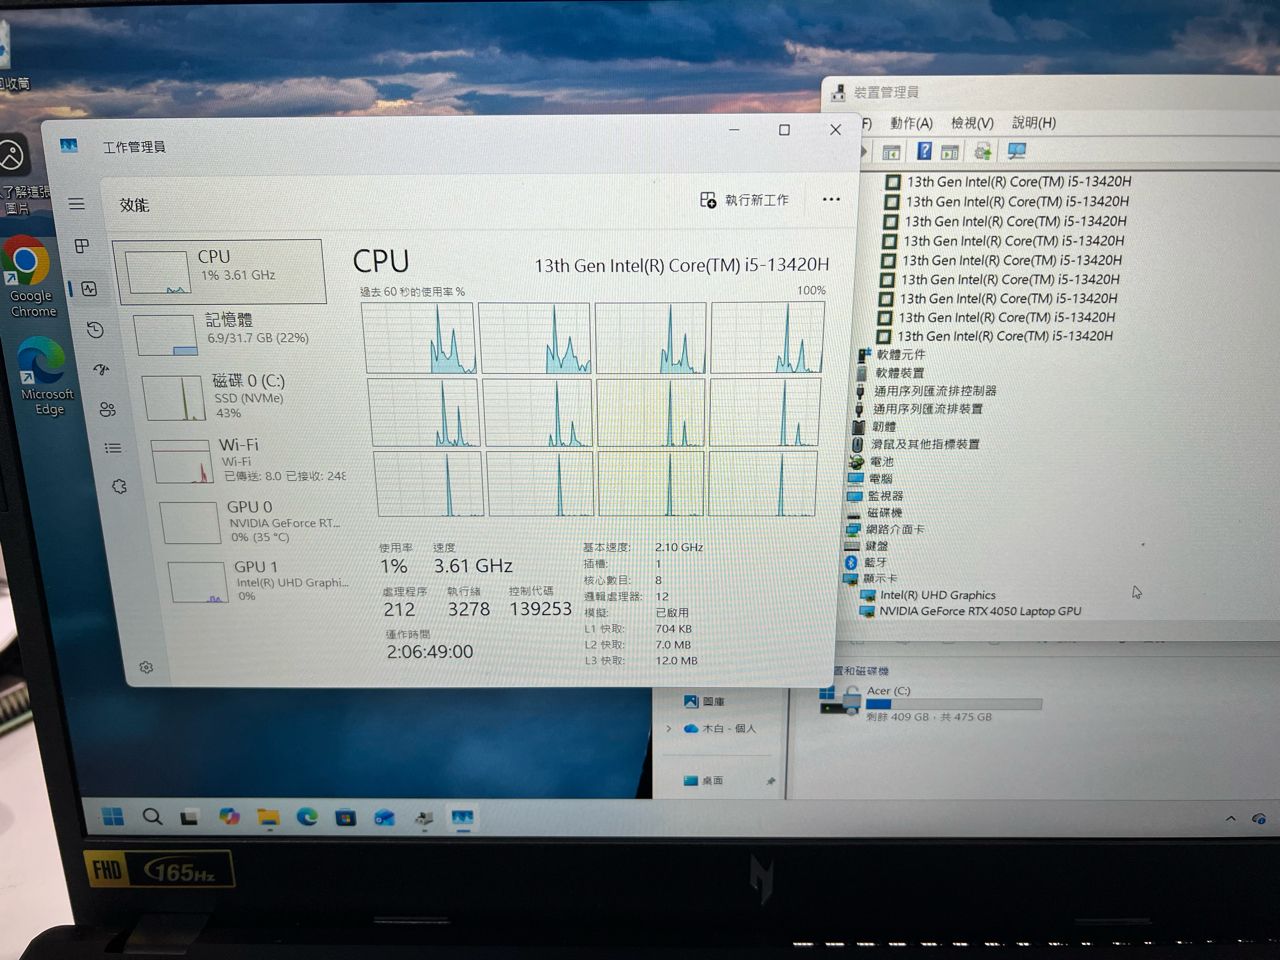Expand the 藍牙 Bluetooth device category
1280x960 pixels.
click(875, 562)
